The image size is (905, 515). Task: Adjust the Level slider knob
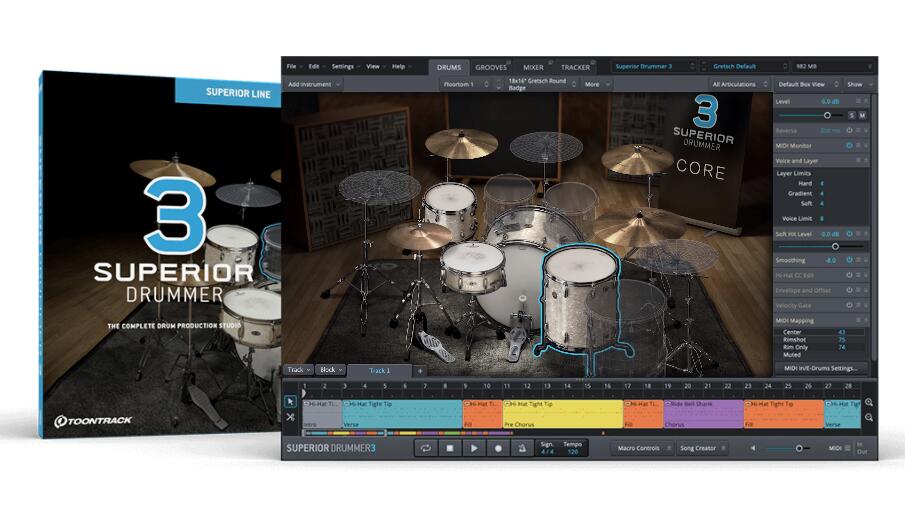point(827,115)
